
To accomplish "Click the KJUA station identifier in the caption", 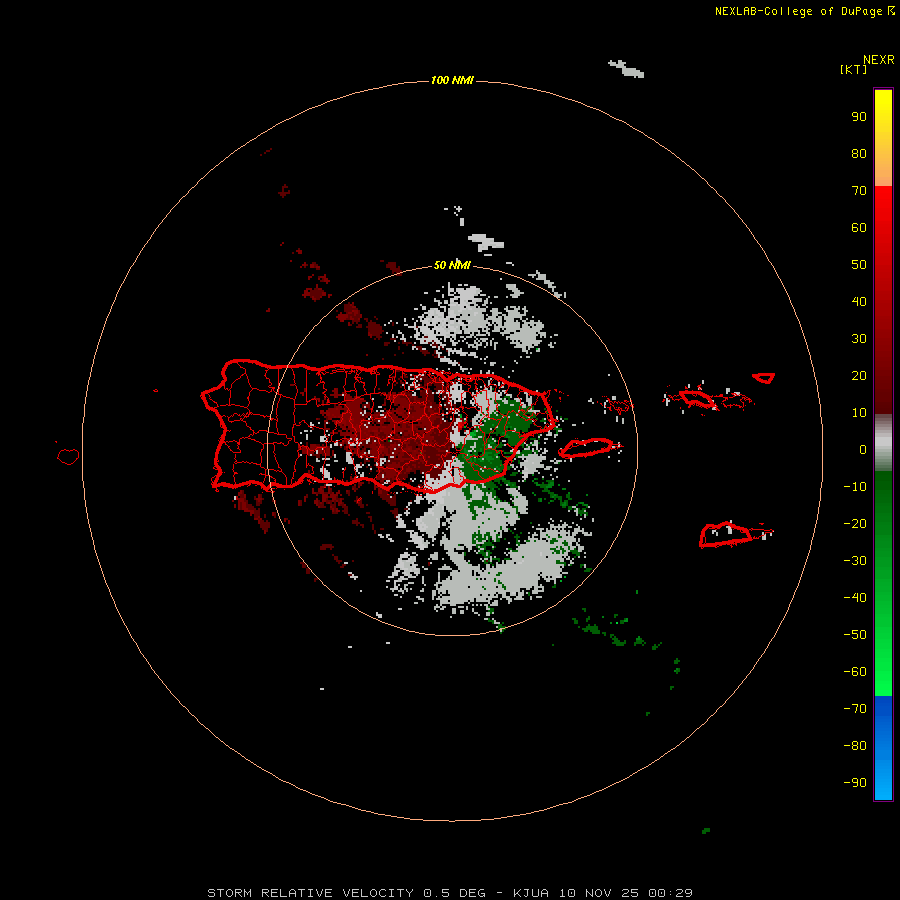I will [531, 893].
